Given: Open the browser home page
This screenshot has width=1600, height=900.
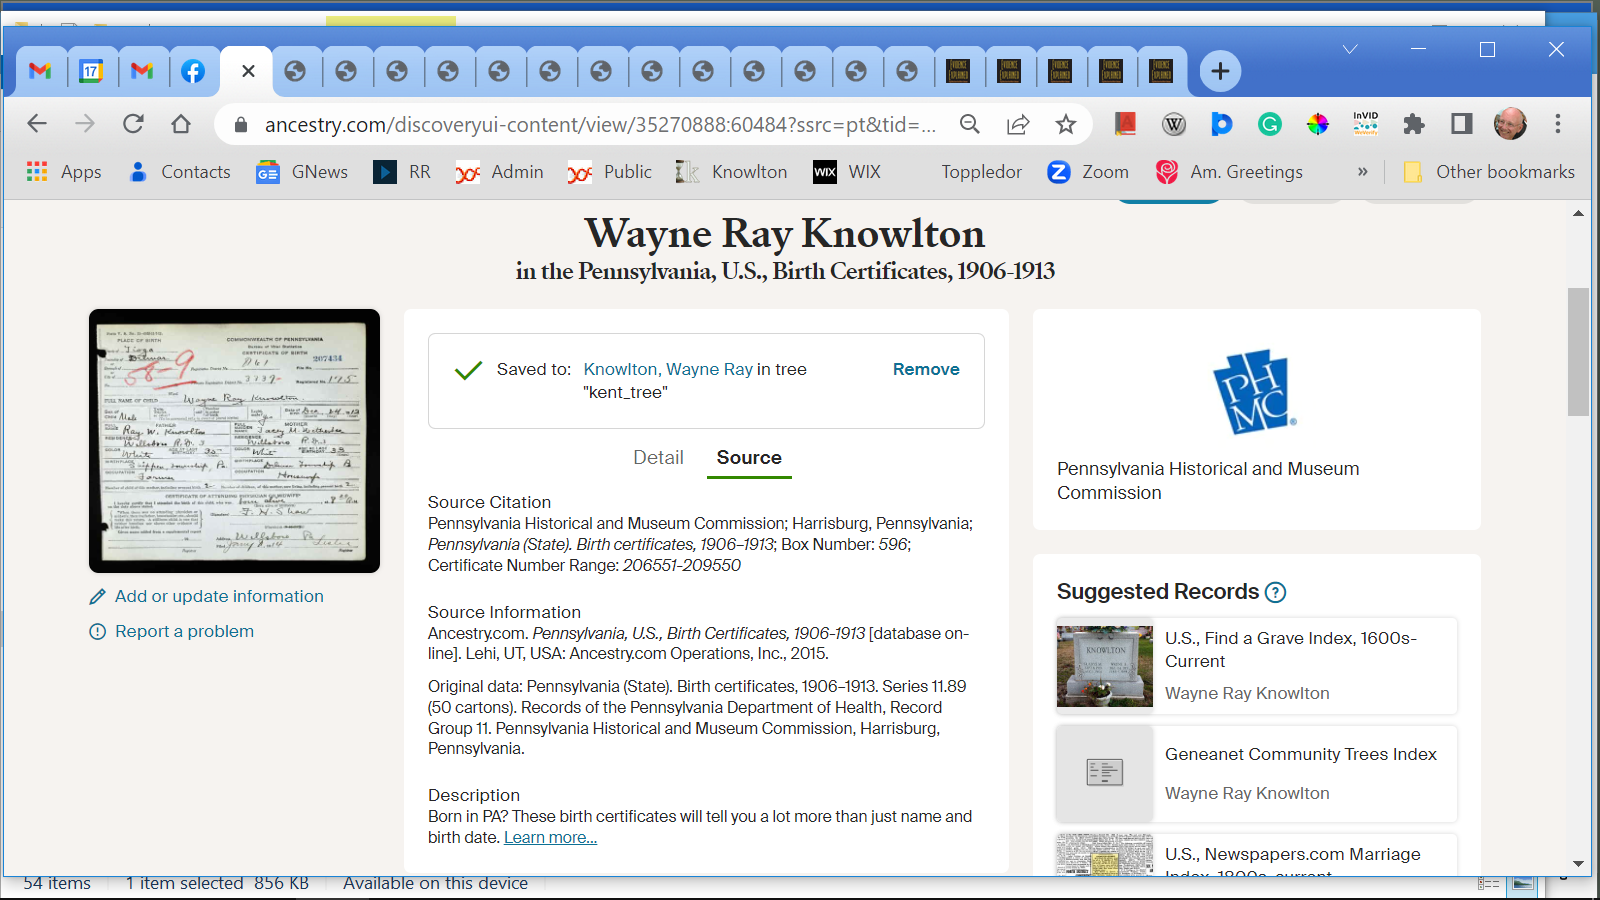Looking at the screenshot, I should (181, 124).
